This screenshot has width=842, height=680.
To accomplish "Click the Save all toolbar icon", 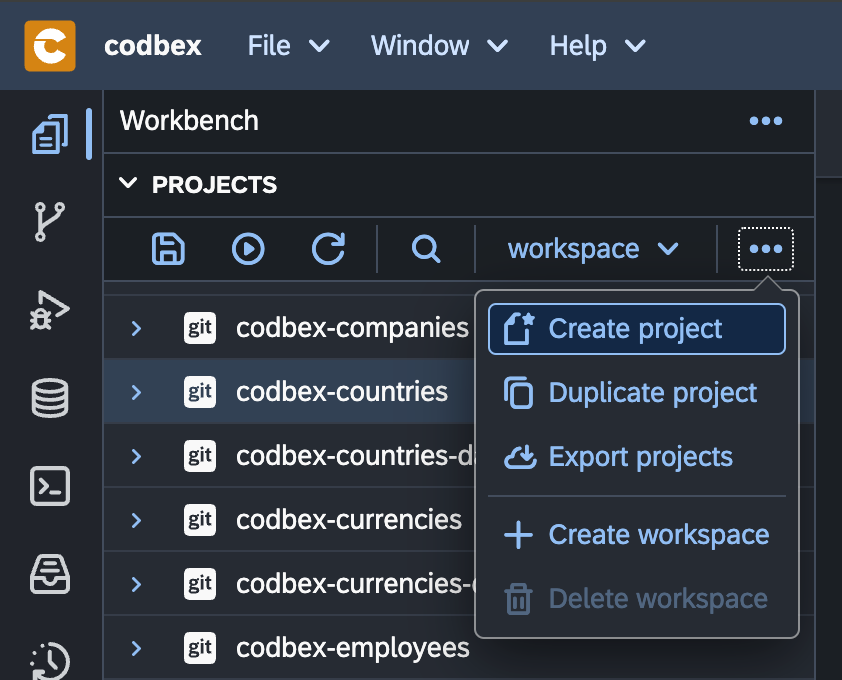I will pyautogui.click(x=168, y=249).
